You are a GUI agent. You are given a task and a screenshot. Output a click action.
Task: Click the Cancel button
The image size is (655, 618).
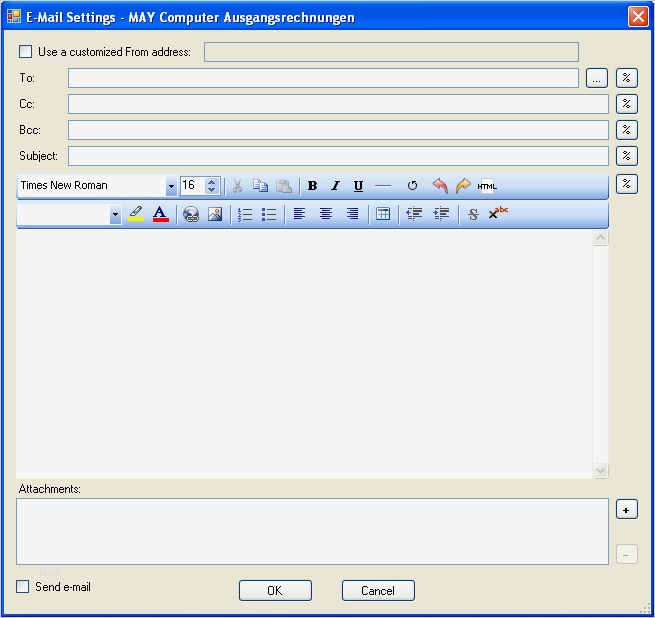[378, 590]
